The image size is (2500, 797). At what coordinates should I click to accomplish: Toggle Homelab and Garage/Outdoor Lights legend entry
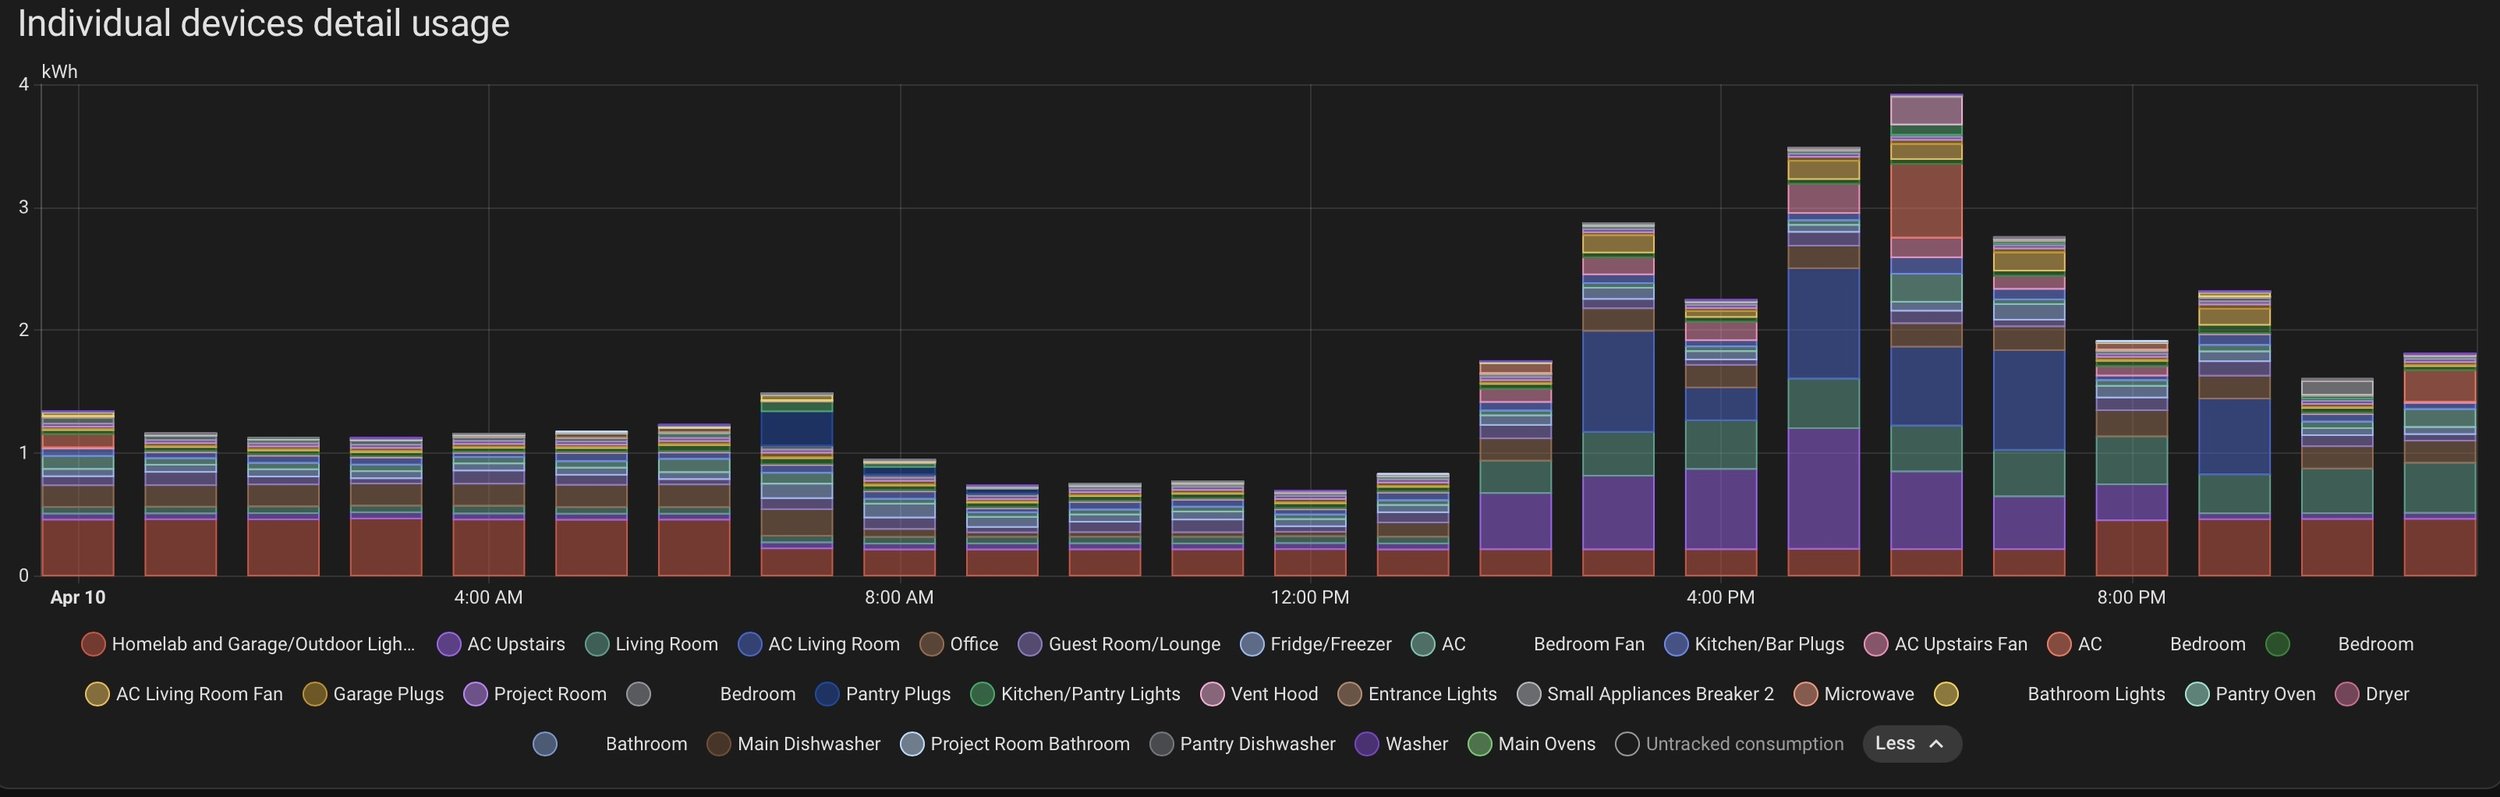pos(248,644)
